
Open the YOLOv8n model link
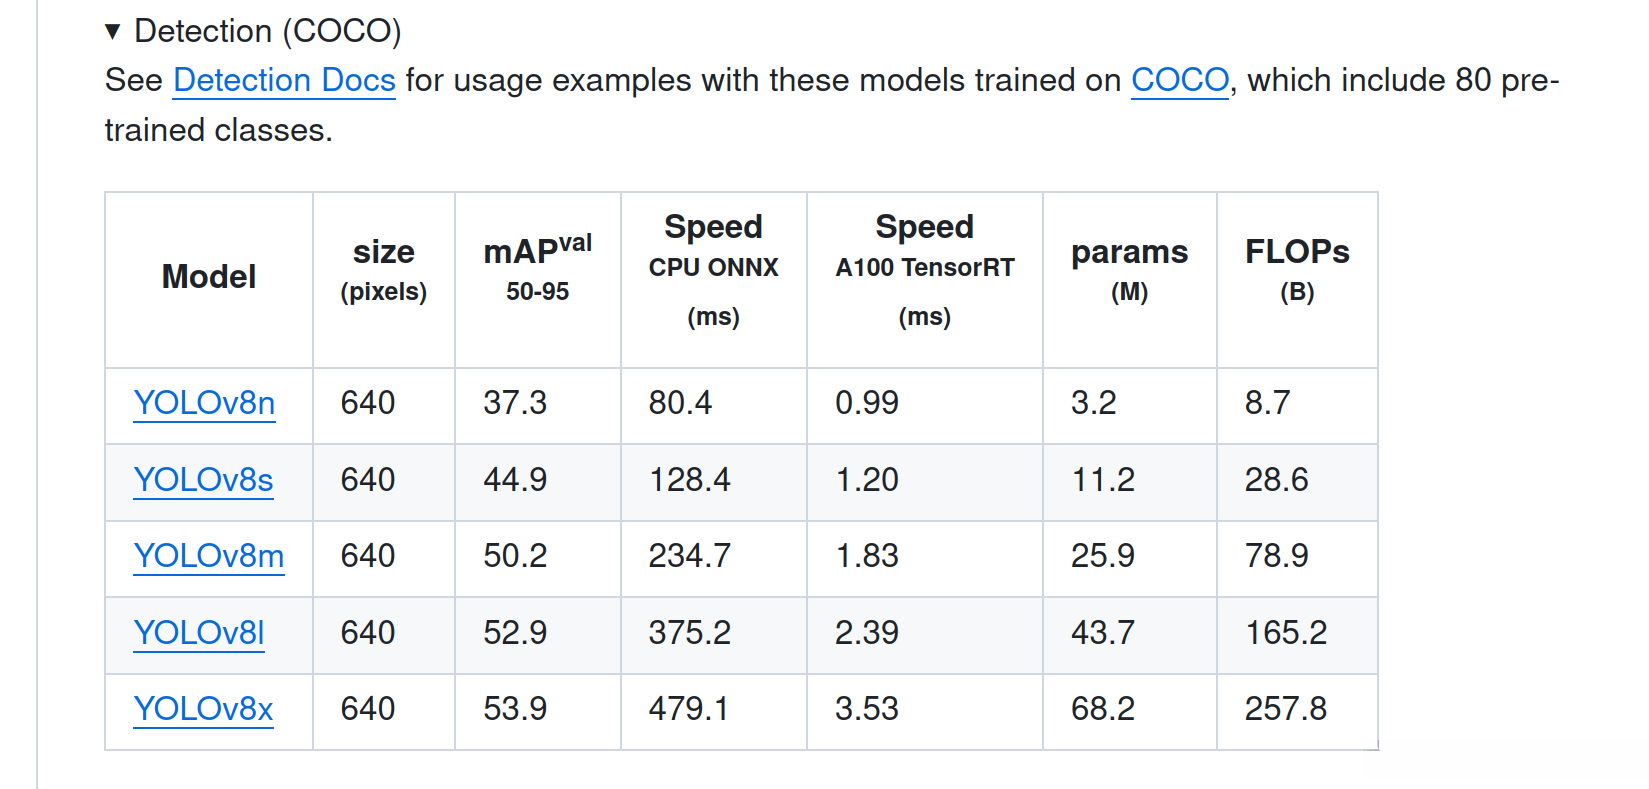204,403
